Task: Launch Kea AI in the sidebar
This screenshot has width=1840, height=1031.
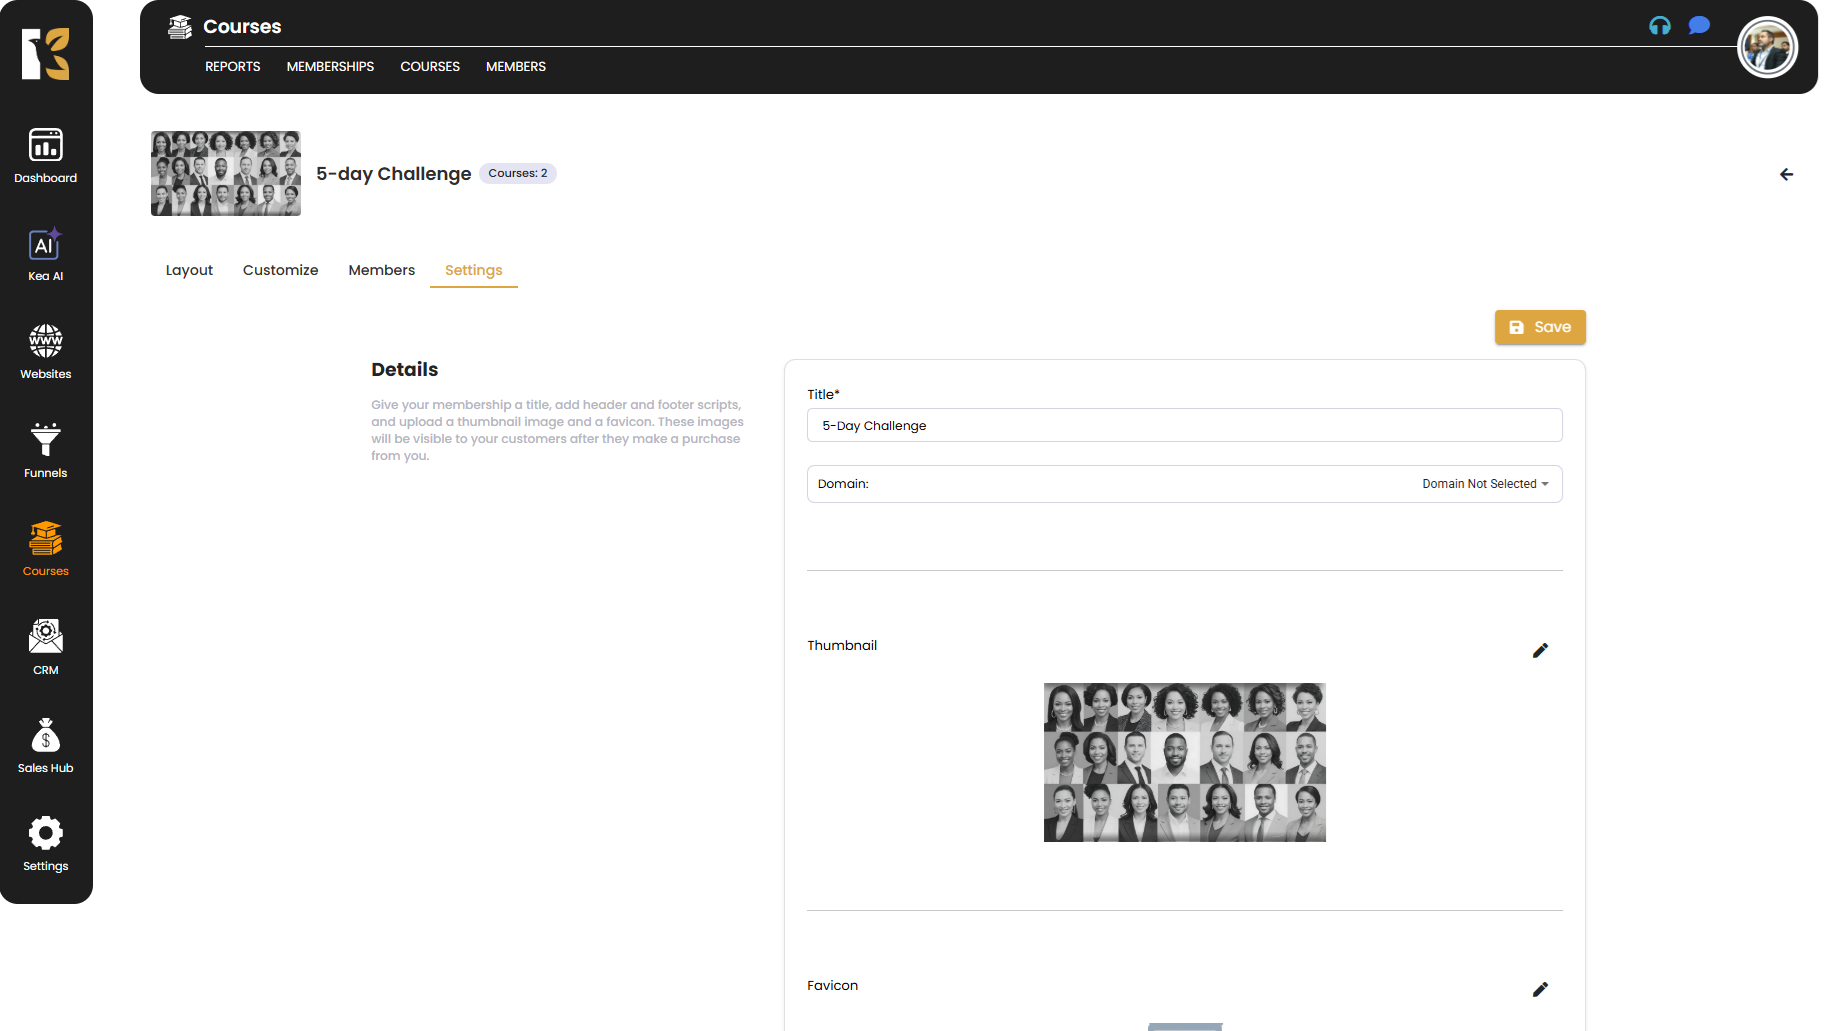Action: coord(46,255)
